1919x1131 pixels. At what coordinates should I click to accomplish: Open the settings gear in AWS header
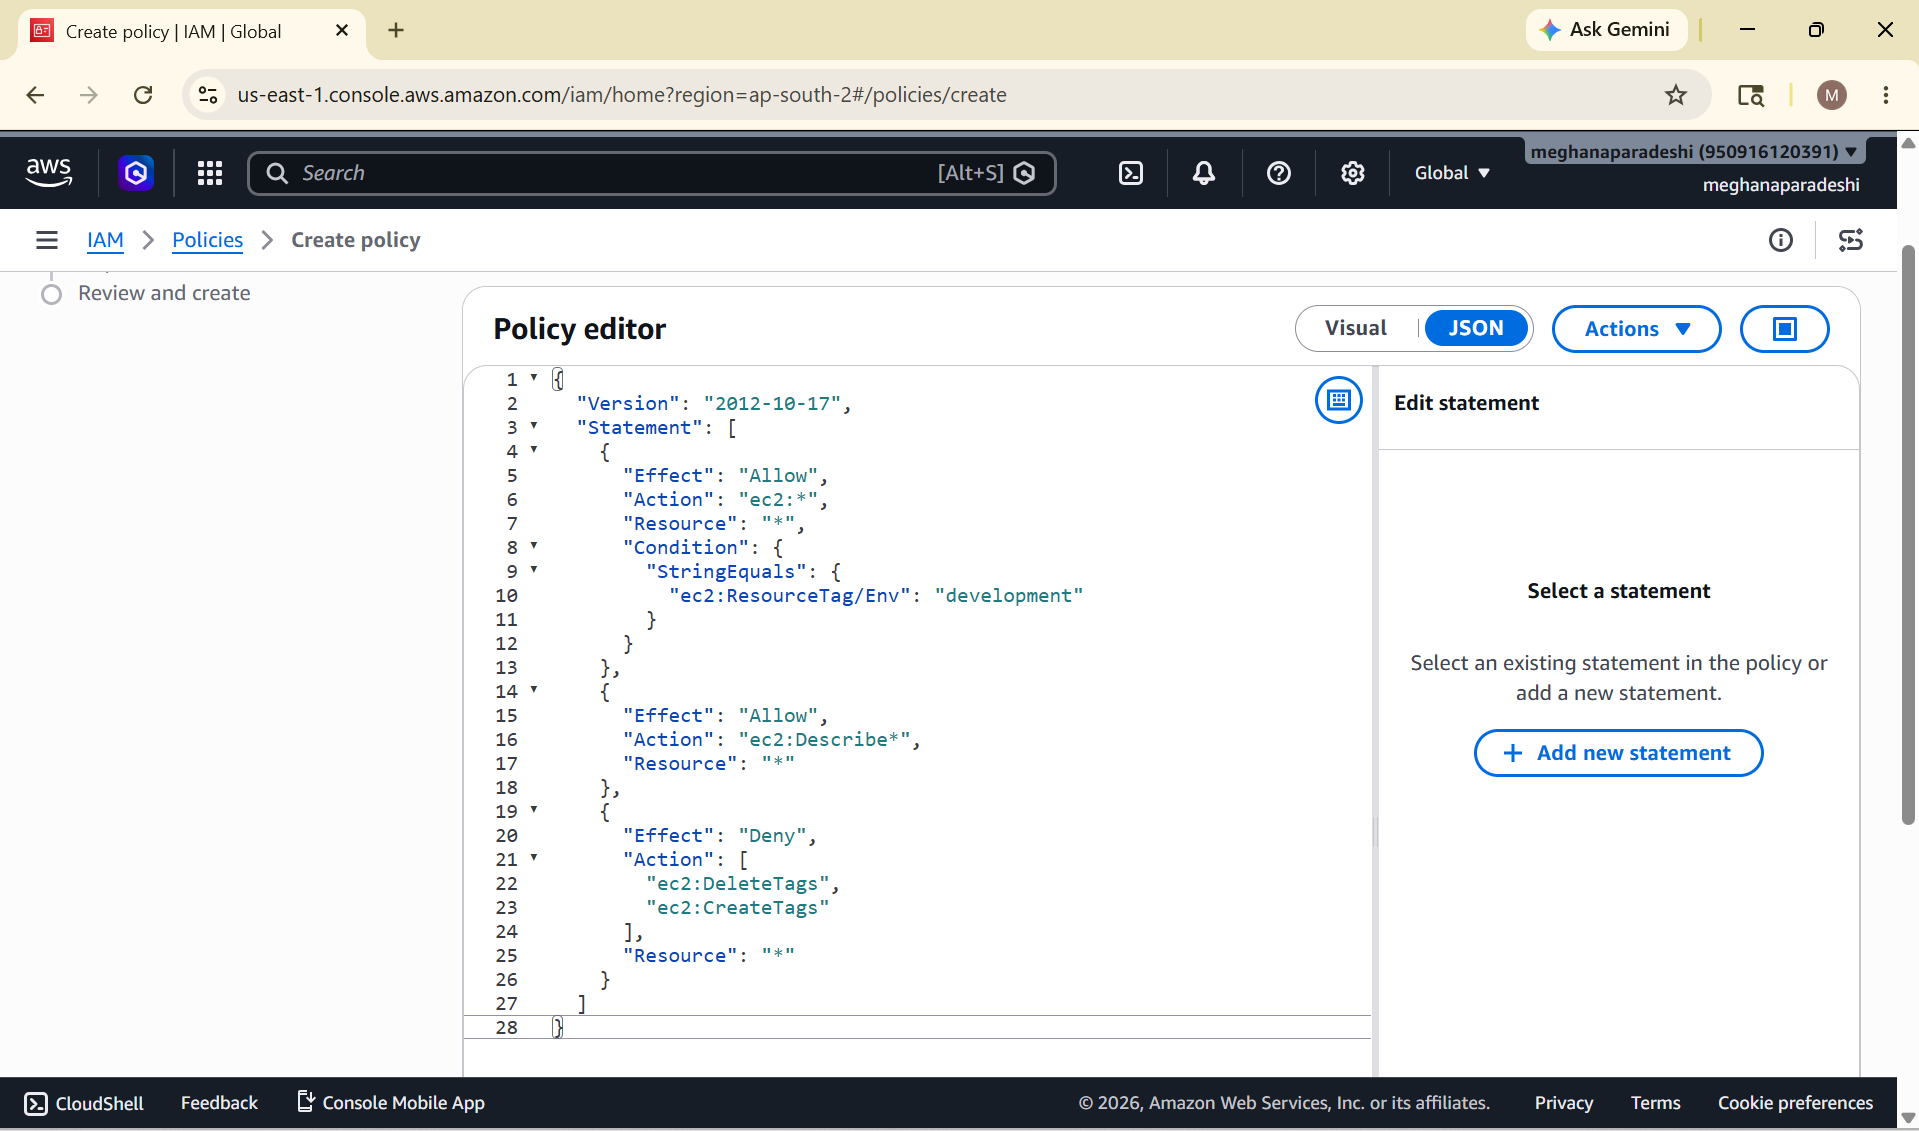click(x=1353, y=173)
